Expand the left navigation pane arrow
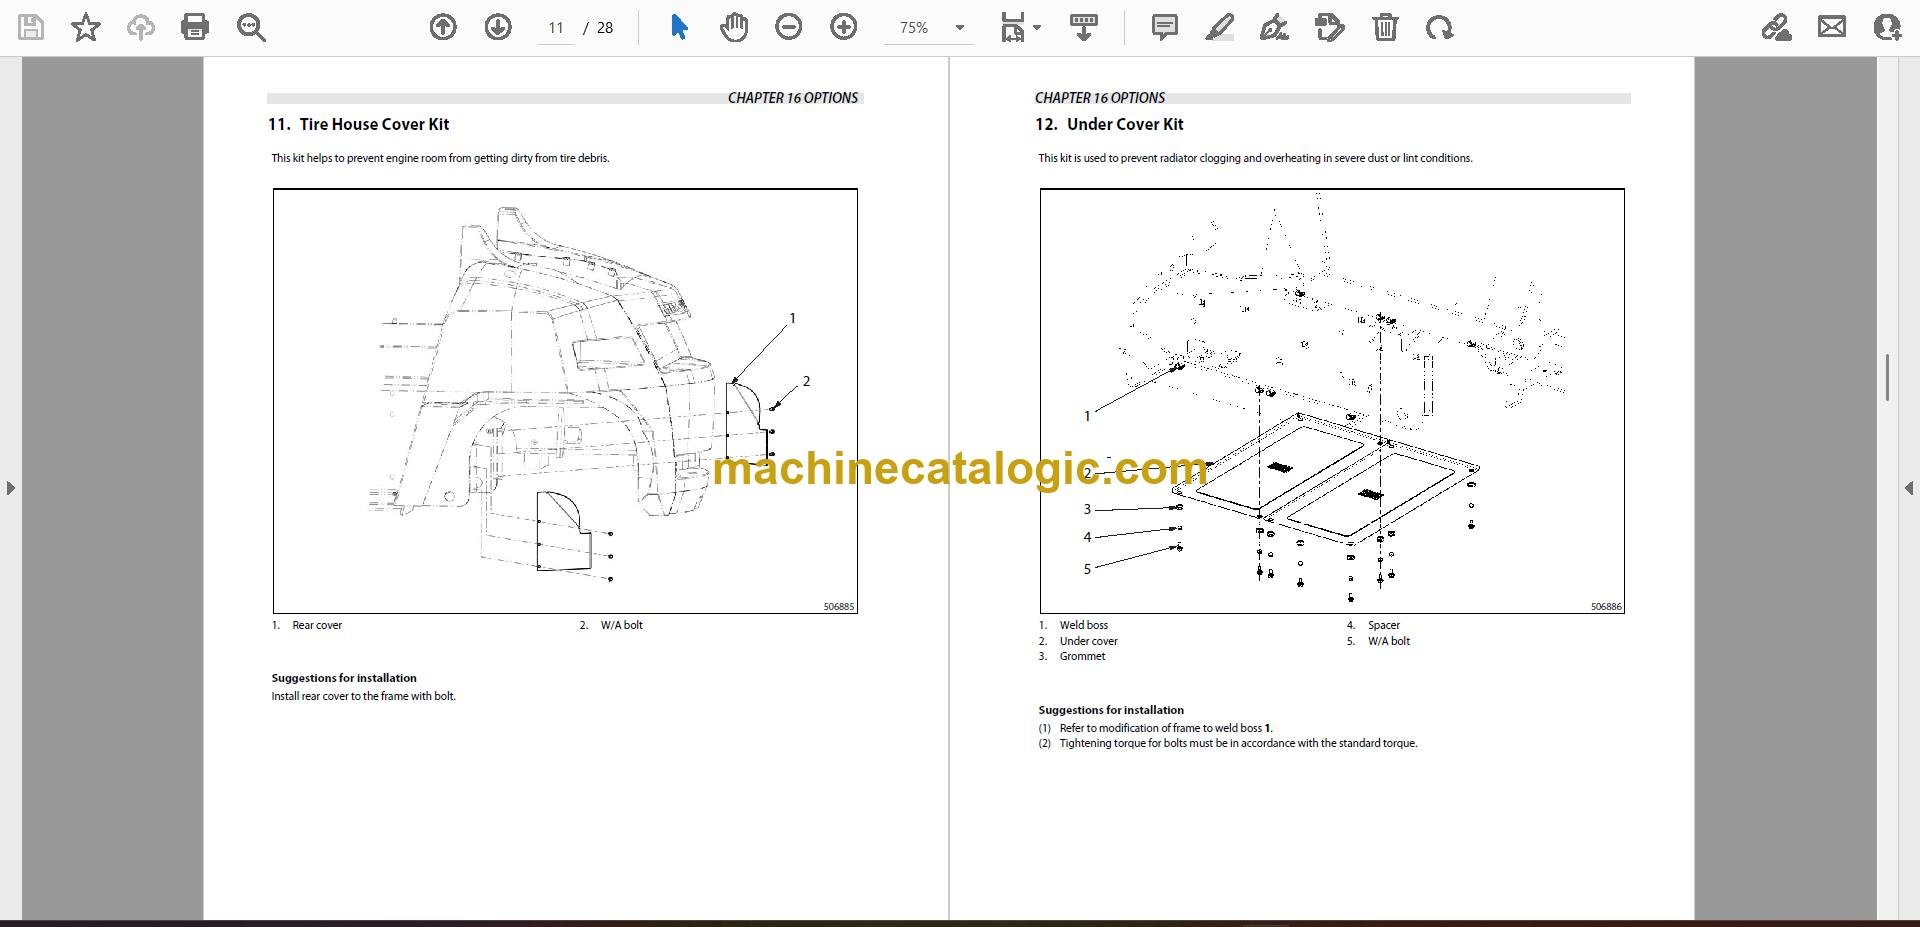 tap(10, 488)
